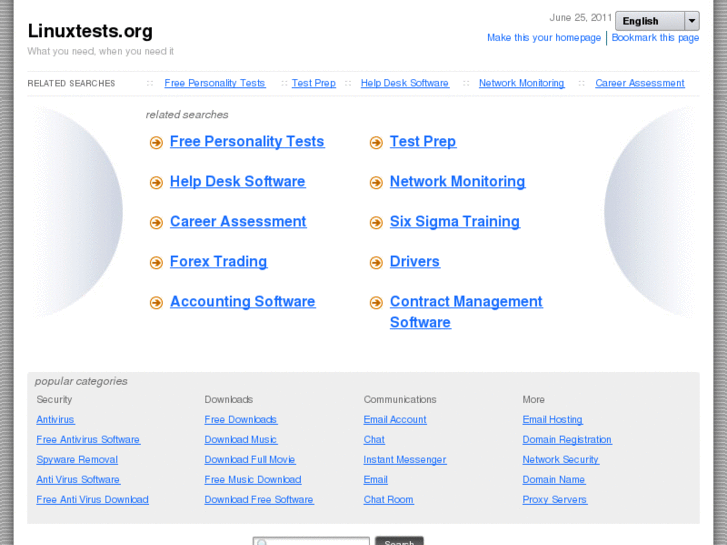Go to the Download Full Movie link
Viewport: 727px width, 545px height.
click(x=249, y=460)
